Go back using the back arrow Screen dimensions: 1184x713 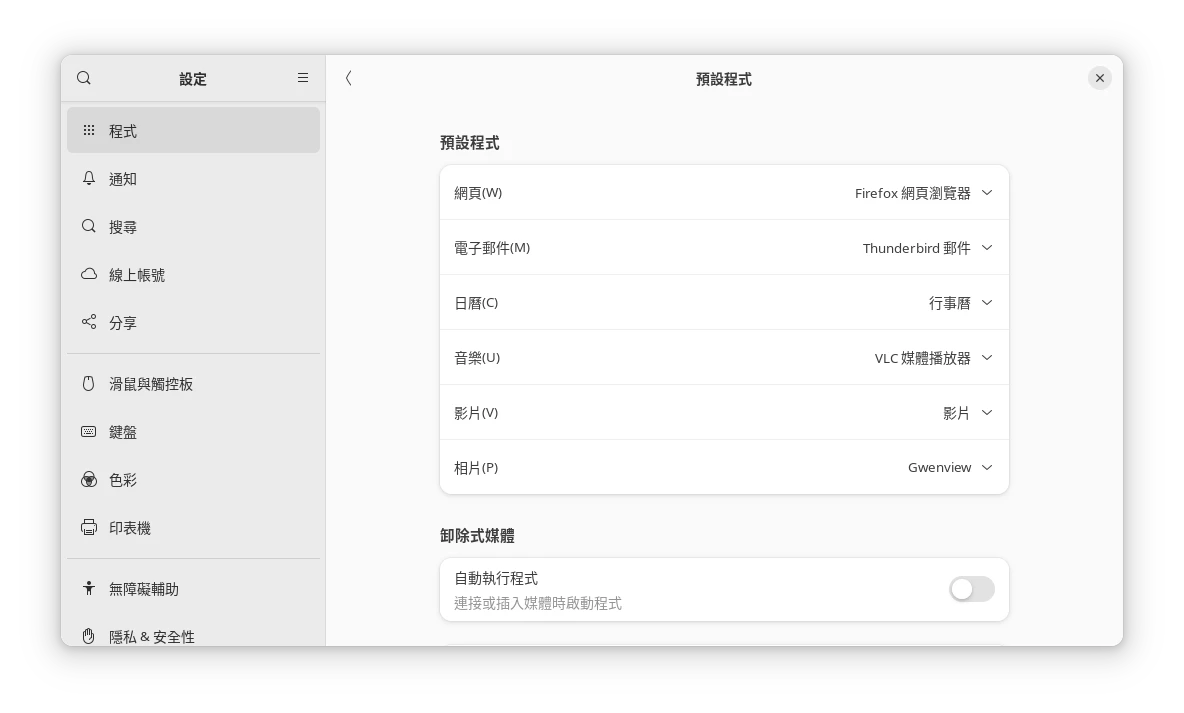[x=348, y=78]
